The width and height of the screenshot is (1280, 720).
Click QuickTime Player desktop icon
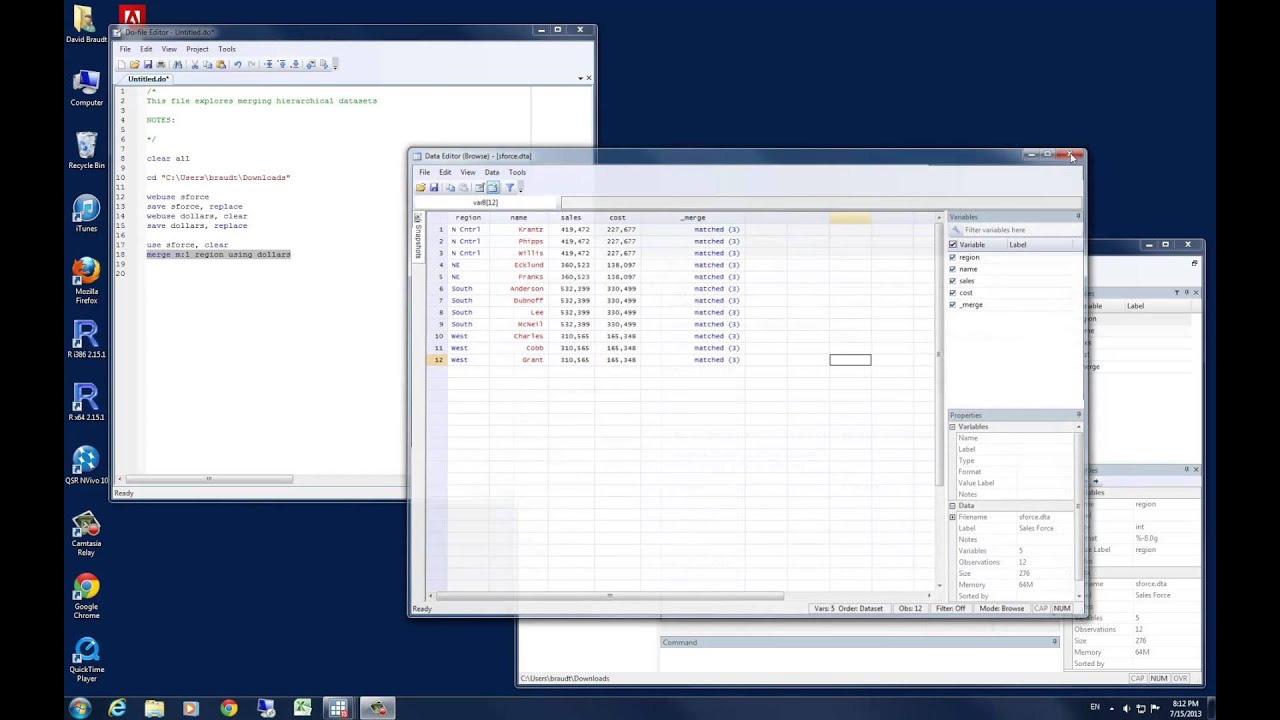coord(86,660)
